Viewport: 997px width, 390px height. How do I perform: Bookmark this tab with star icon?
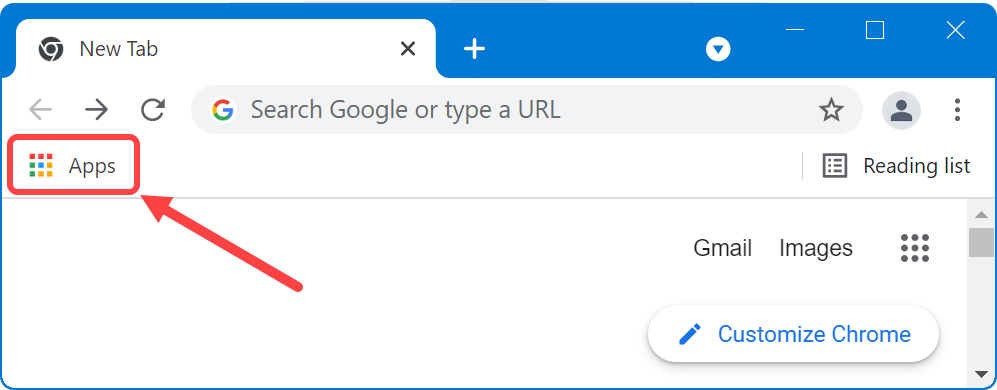coord(830,111)
